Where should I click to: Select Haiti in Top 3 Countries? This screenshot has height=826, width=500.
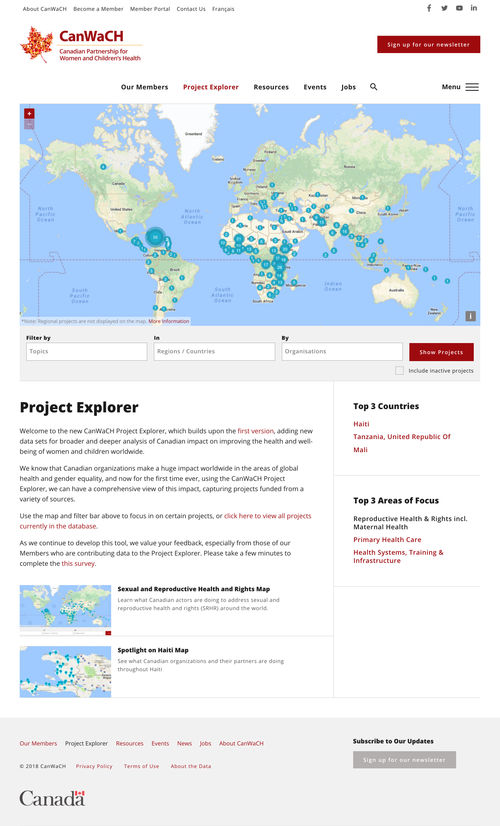coord(361,424)
